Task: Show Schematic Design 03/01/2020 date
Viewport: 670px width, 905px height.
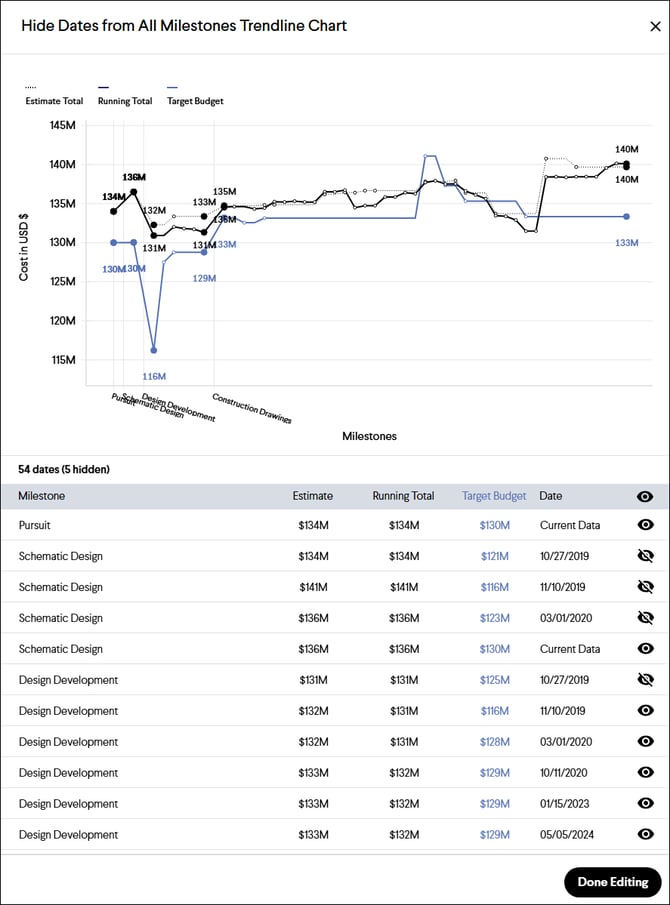Action: click(x=645, y=618)
